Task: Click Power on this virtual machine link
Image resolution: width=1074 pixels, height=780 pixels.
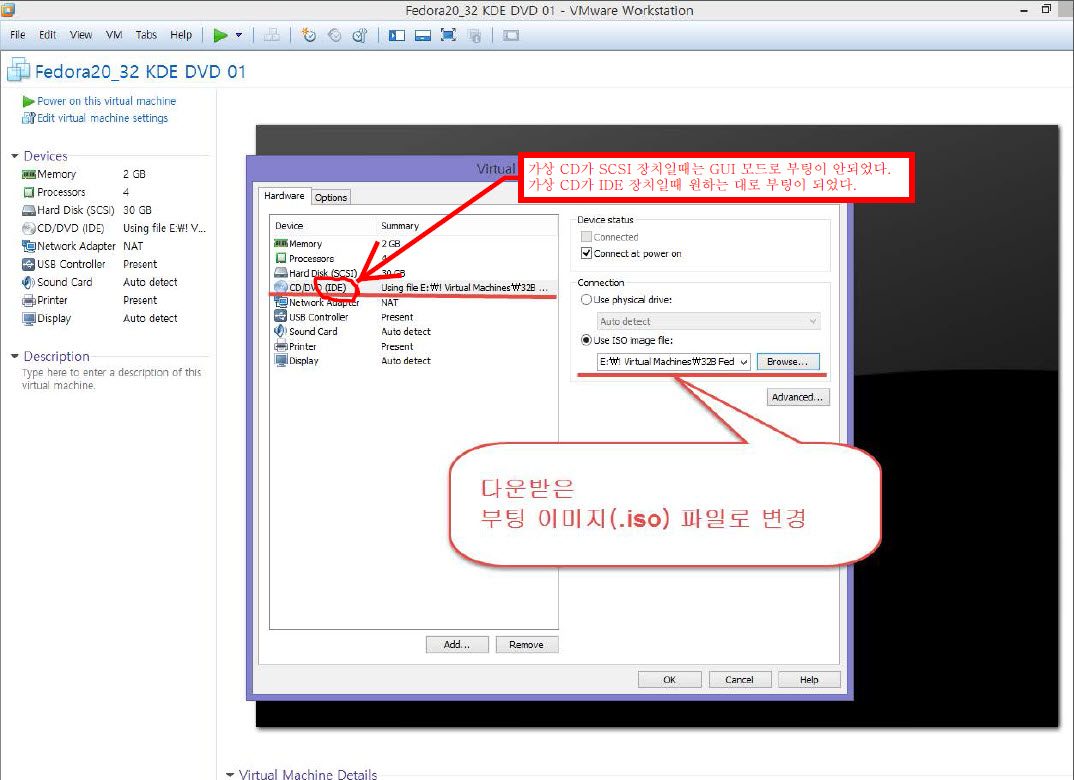Action: coord(106,101)
